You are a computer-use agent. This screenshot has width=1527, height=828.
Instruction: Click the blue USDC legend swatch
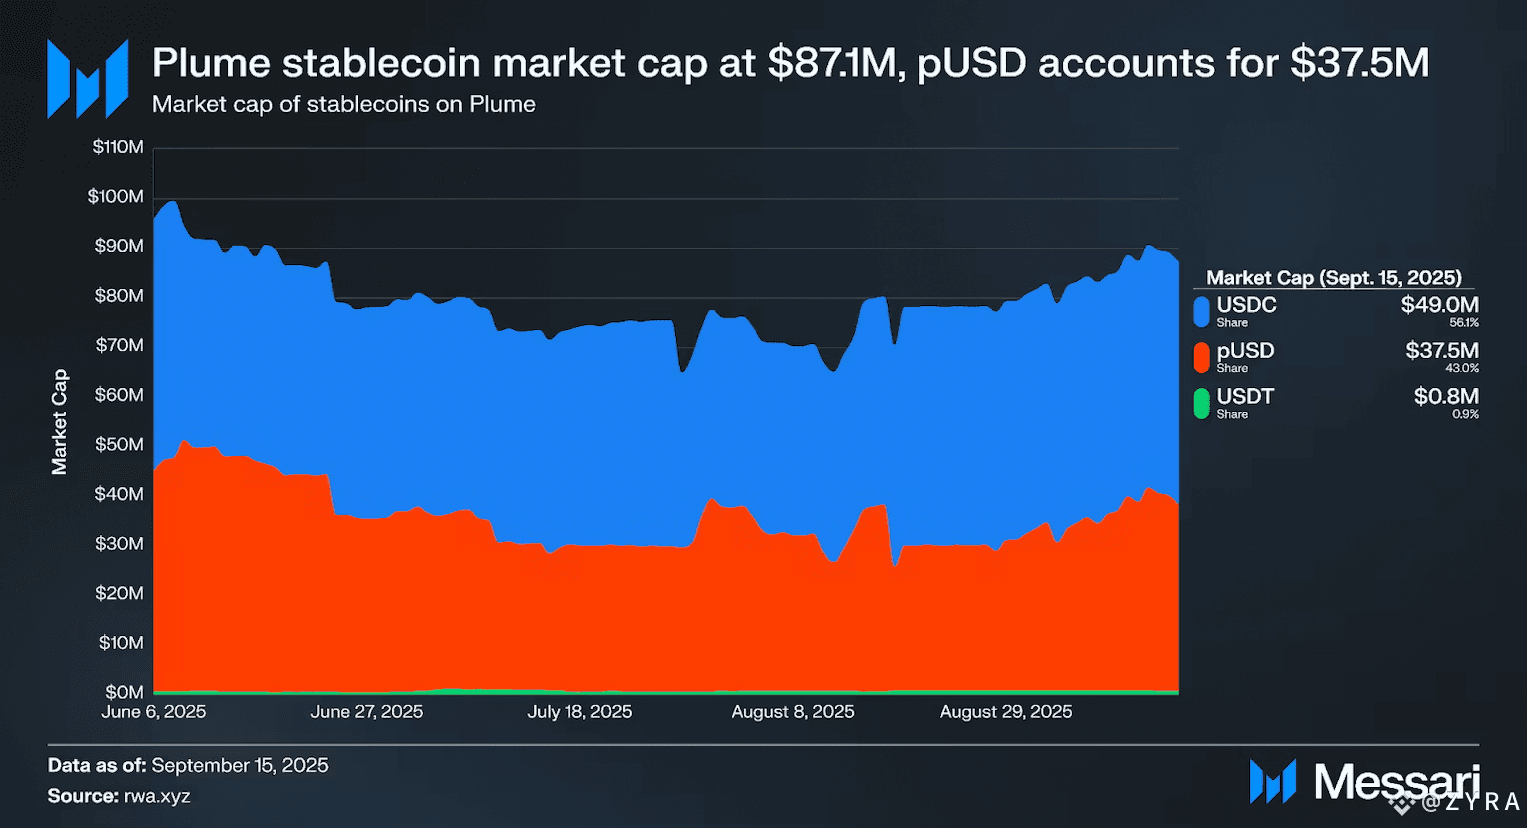tap(1201, 310)
